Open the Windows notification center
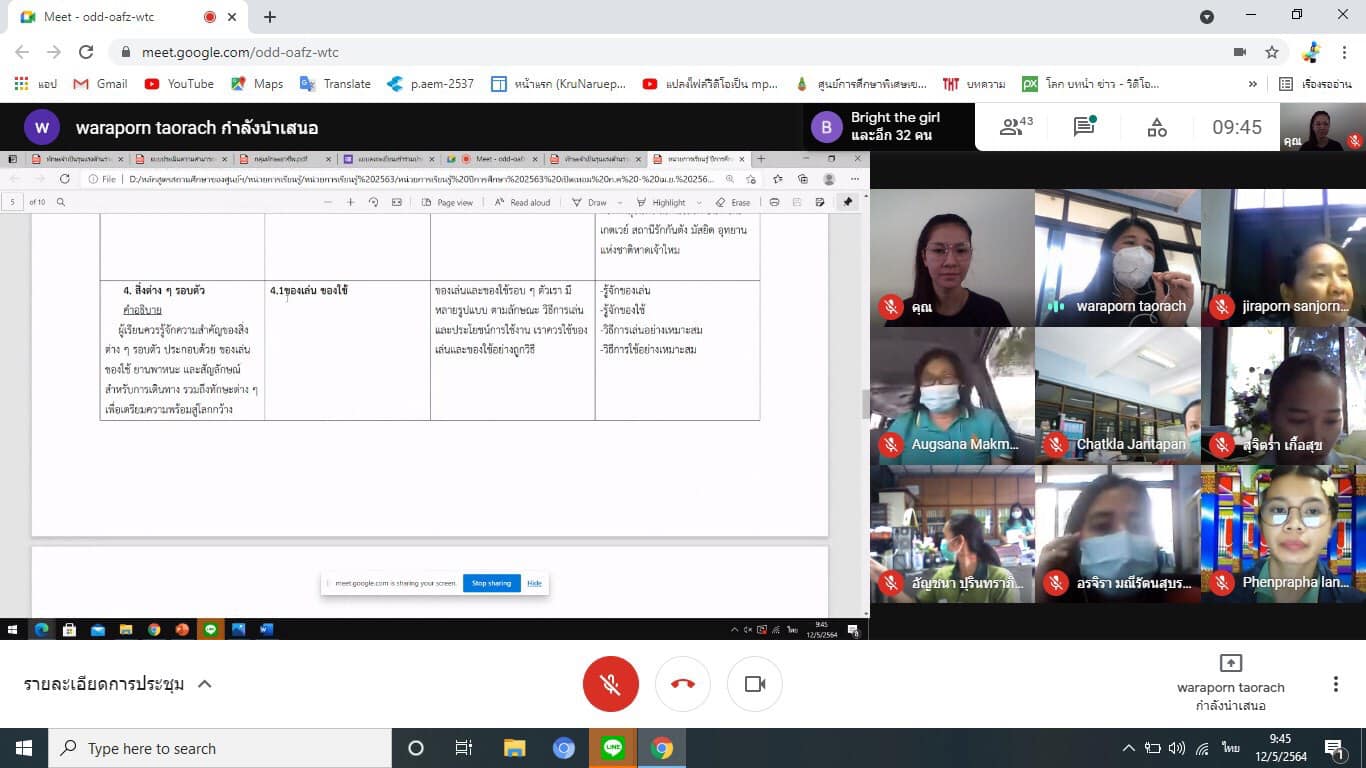The image size is (1366, 768). (x=1333, y=748)
